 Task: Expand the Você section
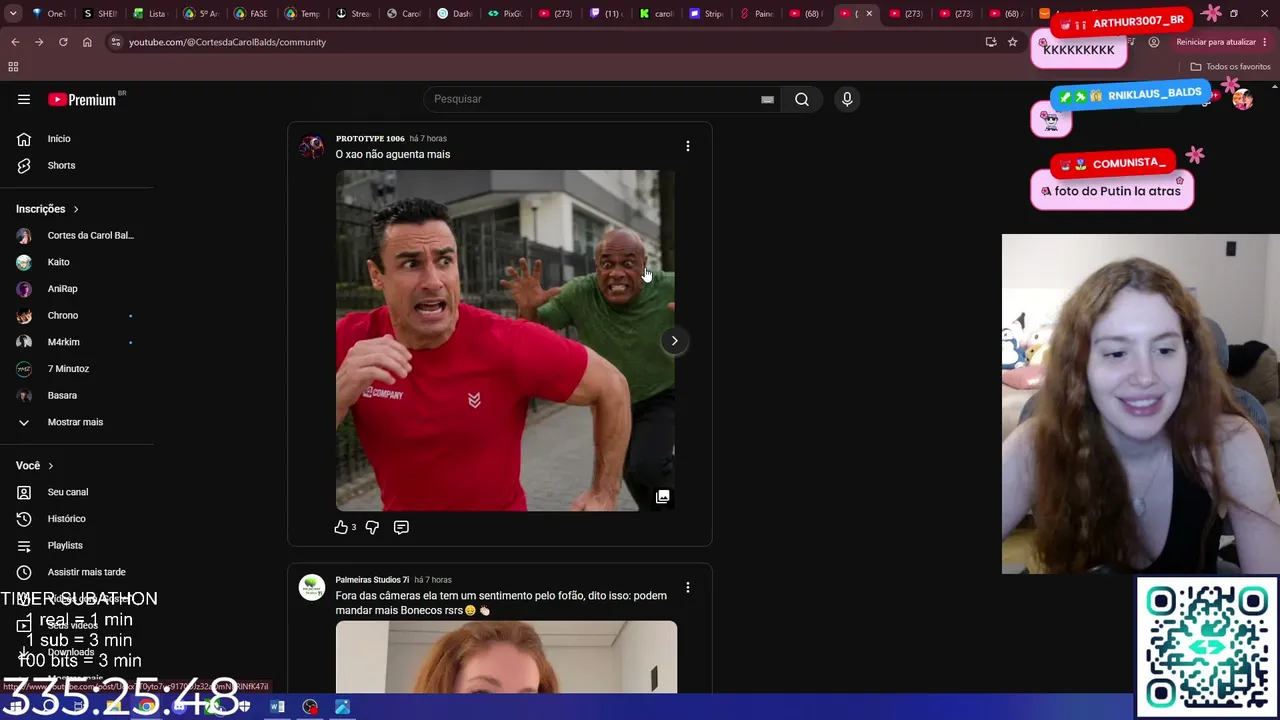point(34,466)
